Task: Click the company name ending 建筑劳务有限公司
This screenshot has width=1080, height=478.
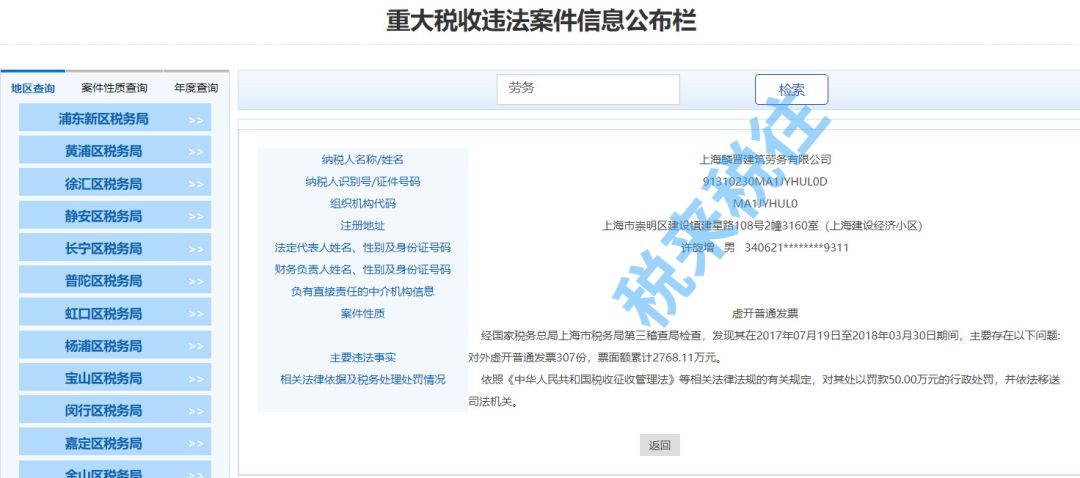Action: (x=765, y=160)
